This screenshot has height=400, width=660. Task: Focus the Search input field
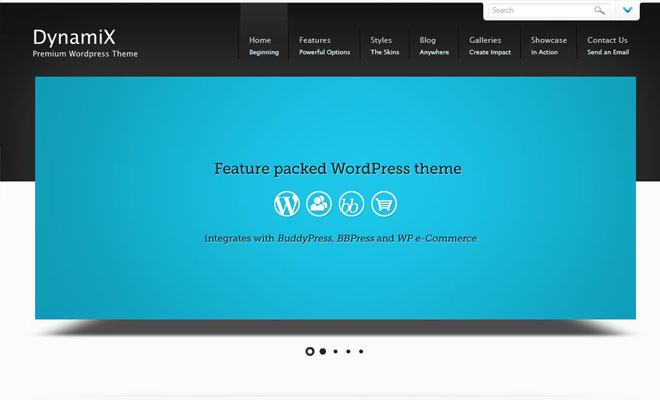tap(540, 10)
